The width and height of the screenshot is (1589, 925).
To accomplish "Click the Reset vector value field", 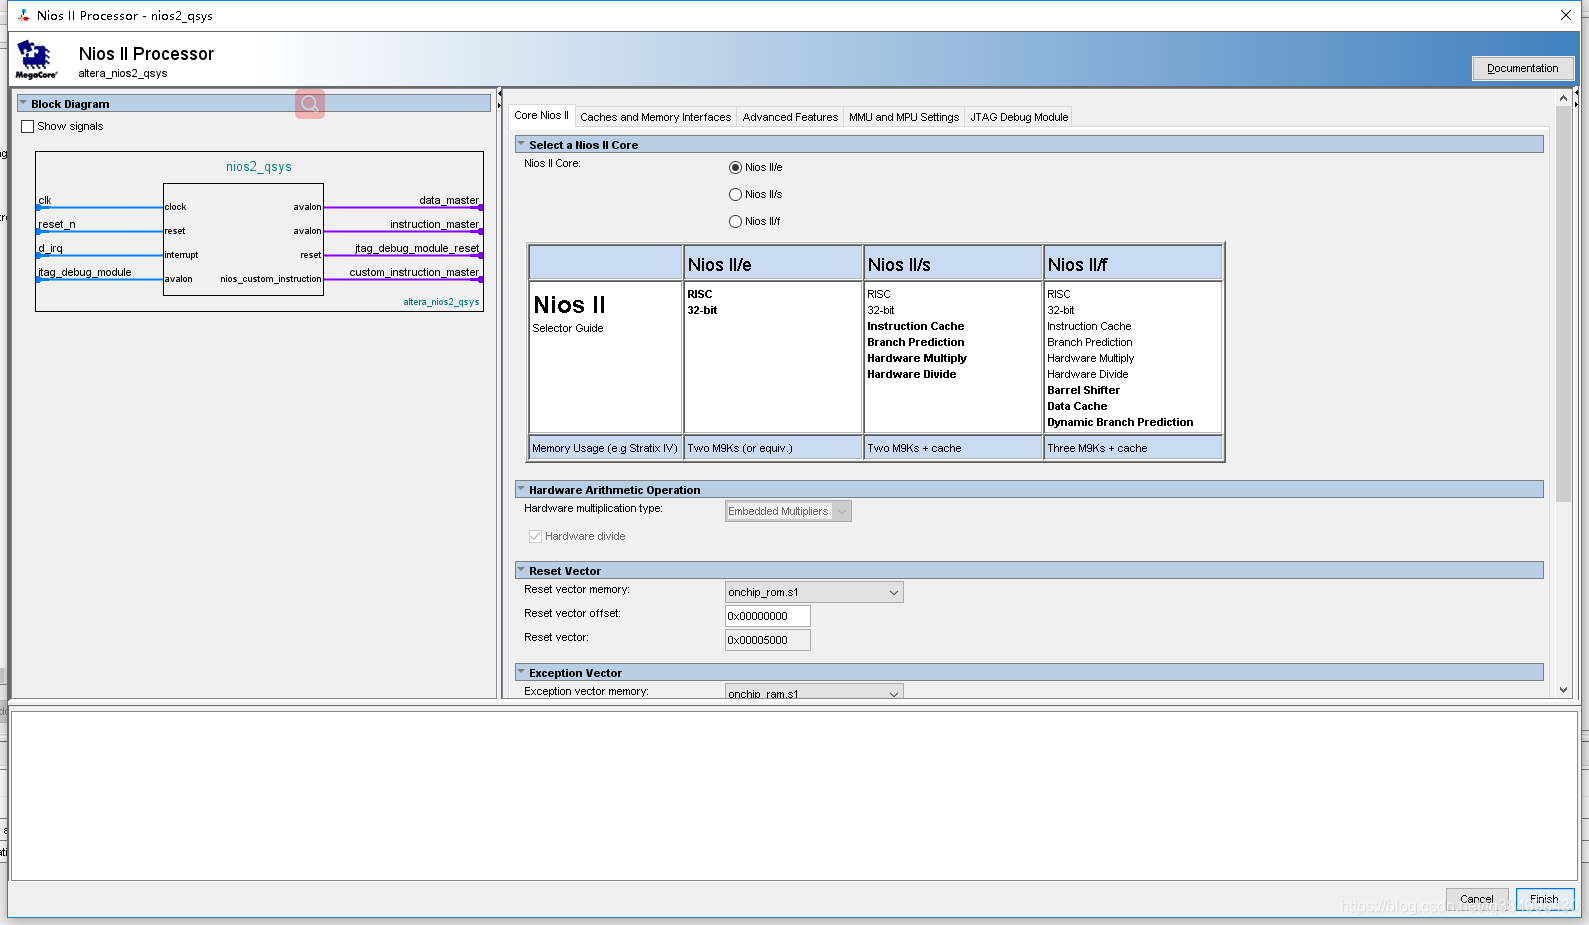I will tap(767, 640).
